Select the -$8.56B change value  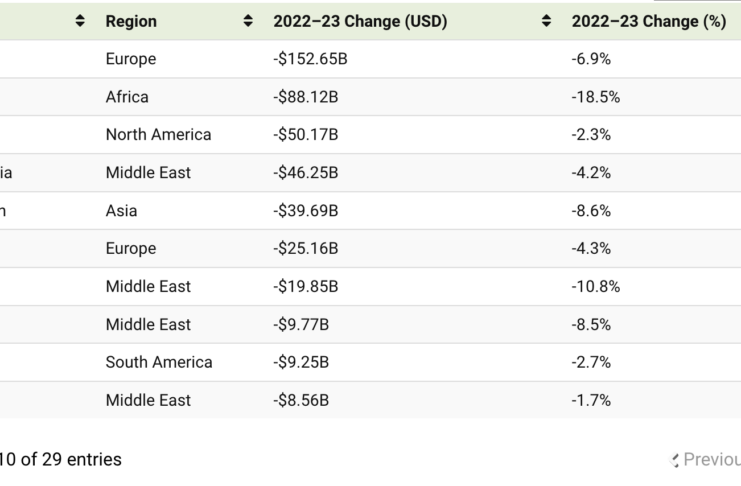pos(301,400)
